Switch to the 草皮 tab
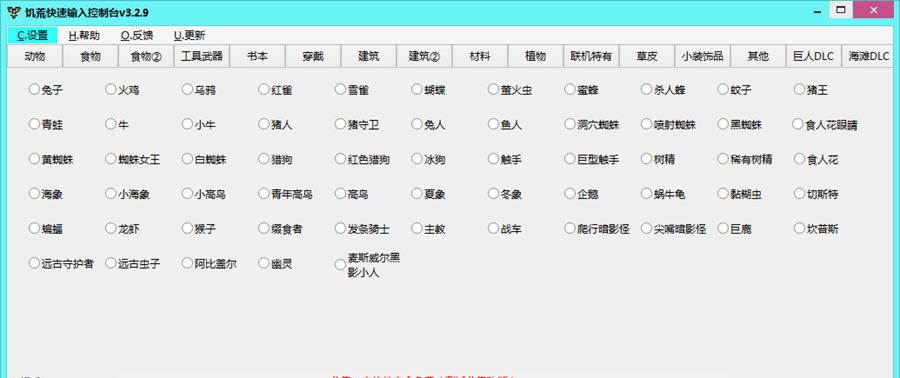This screenshot has height=378, width=900. [647, 56]
